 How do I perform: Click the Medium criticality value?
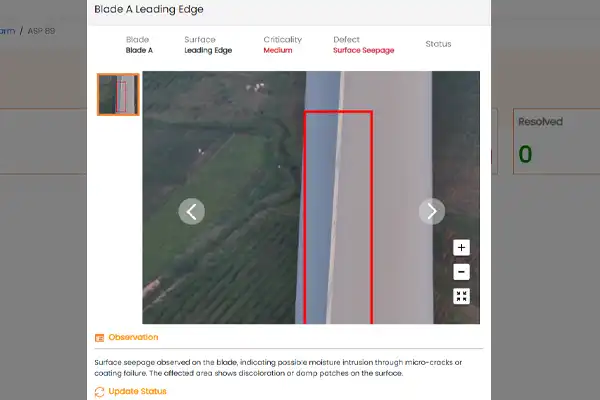(x=278, y=50)
